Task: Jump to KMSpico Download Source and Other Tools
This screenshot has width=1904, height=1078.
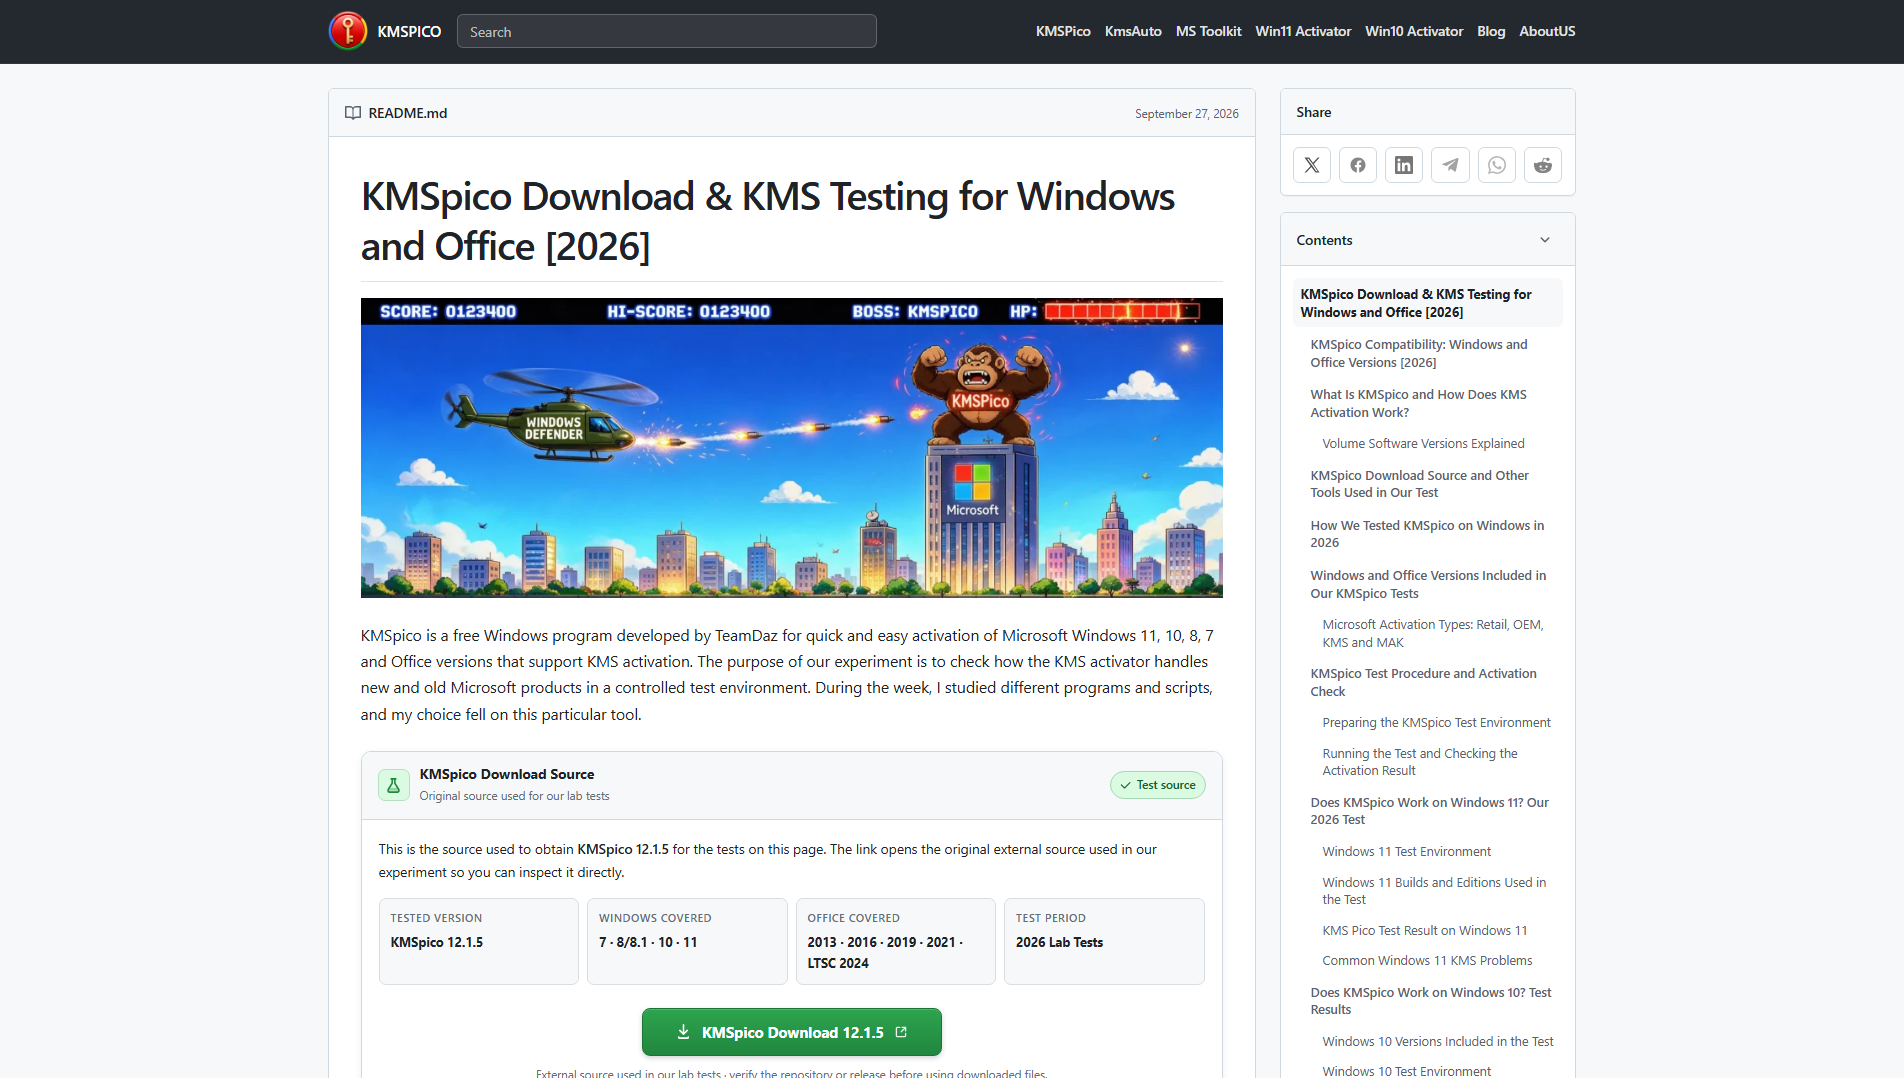Action: (1420, 484)
